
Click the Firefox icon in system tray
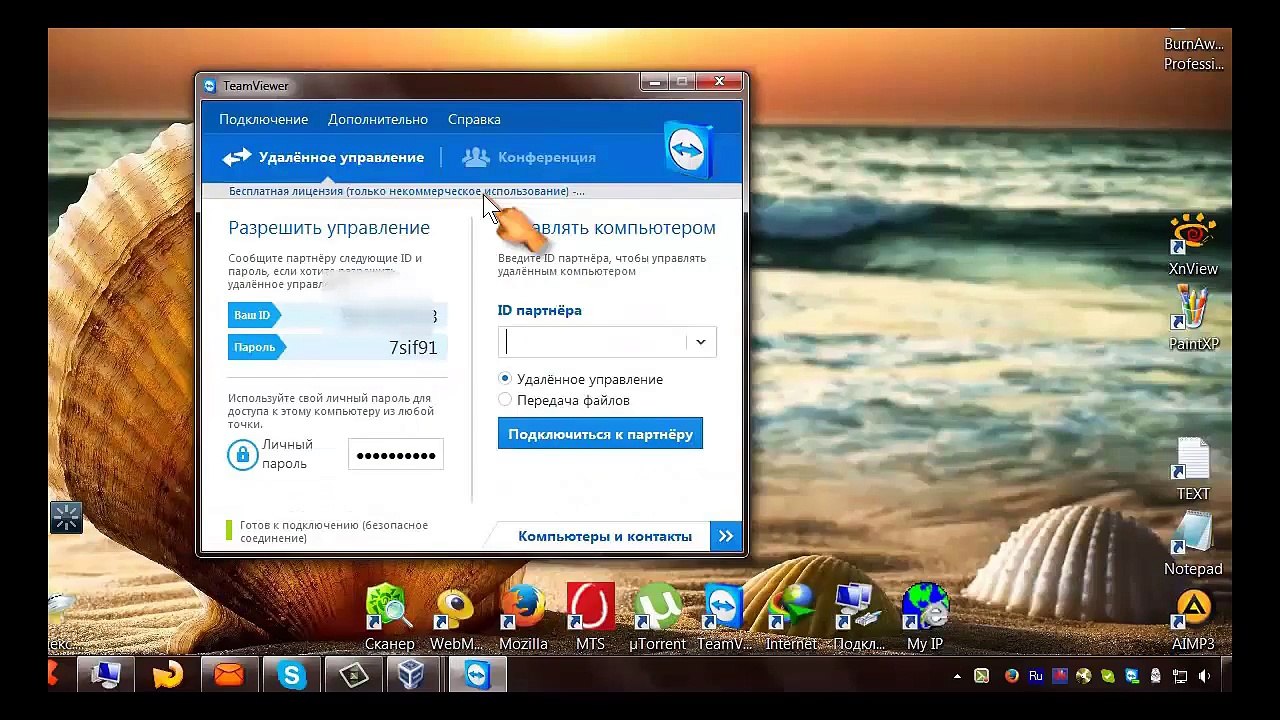click(1011, 677)
